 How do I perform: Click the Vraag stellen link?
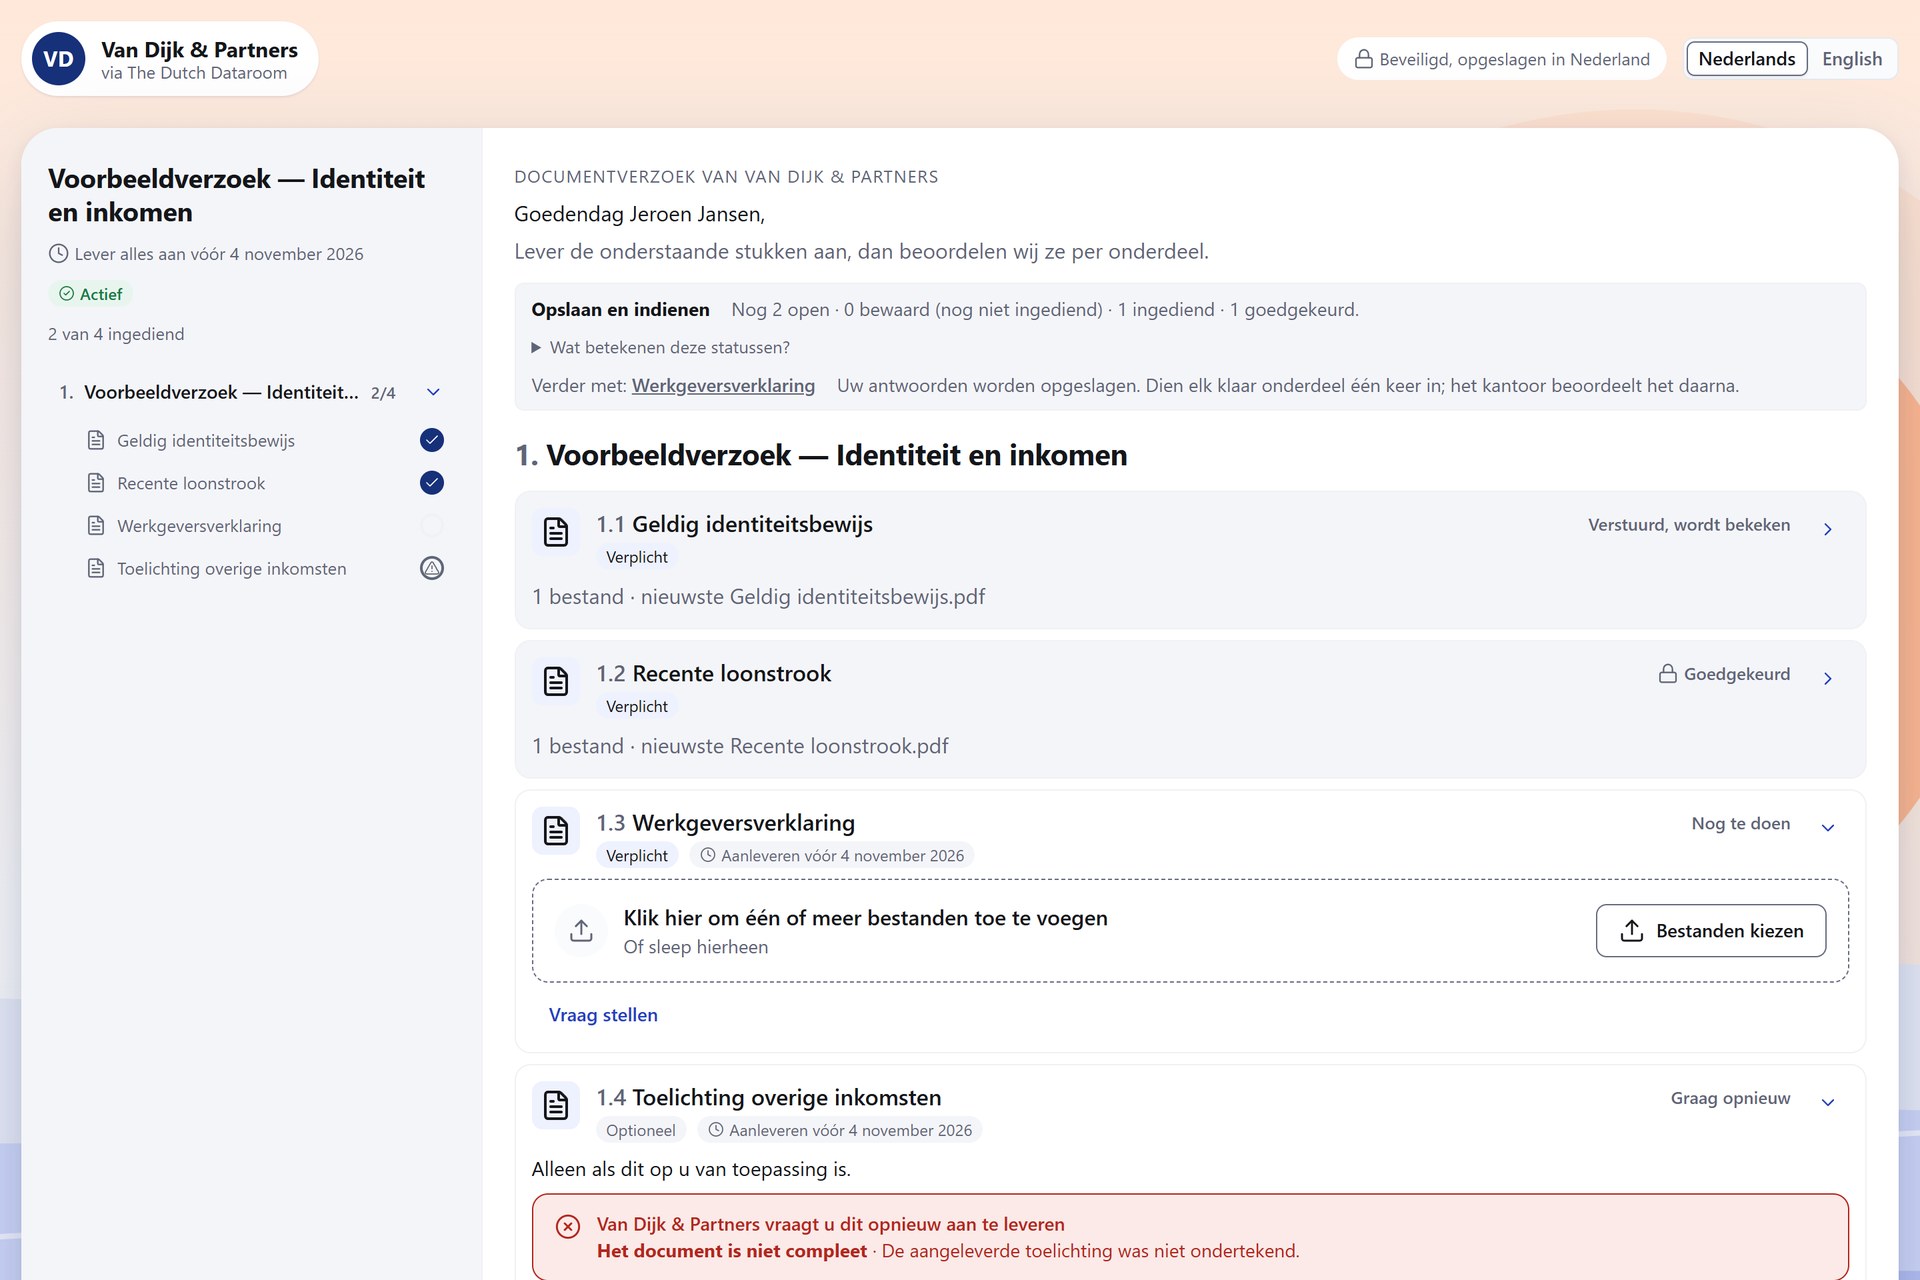pyautogui.click(x=603, y=1015)
